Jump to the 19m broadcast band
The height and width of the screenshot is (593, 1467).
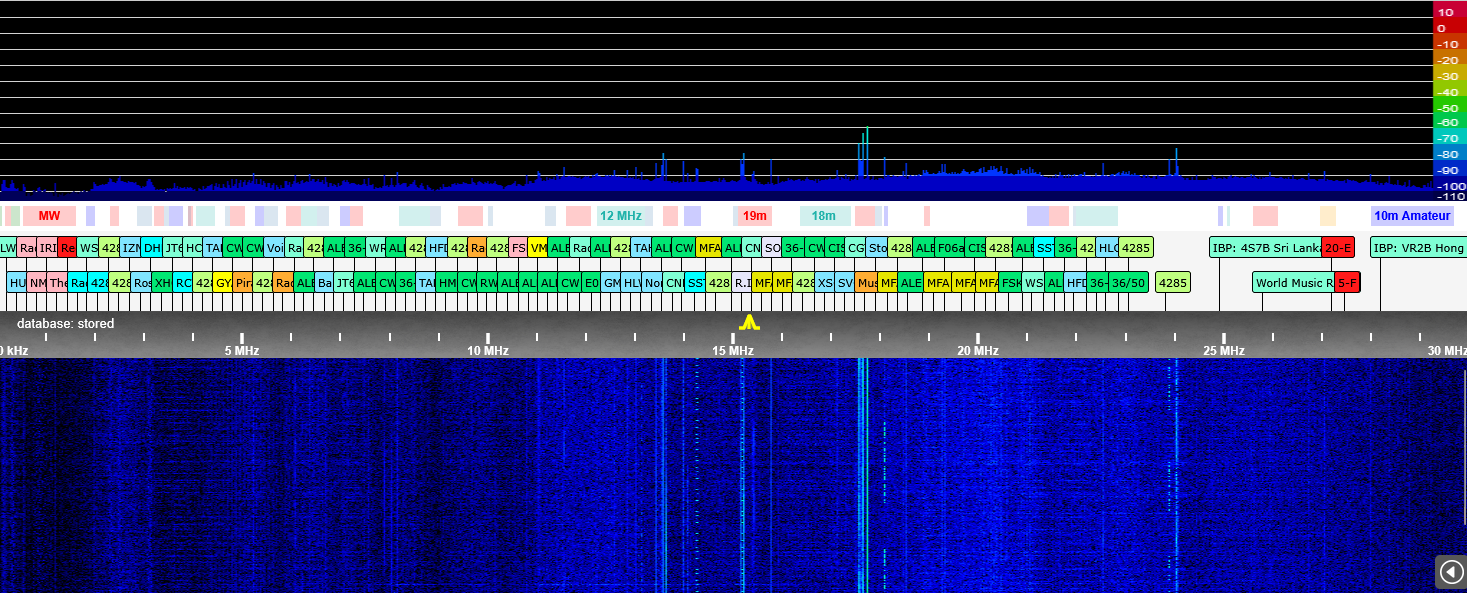pos(755,216)
